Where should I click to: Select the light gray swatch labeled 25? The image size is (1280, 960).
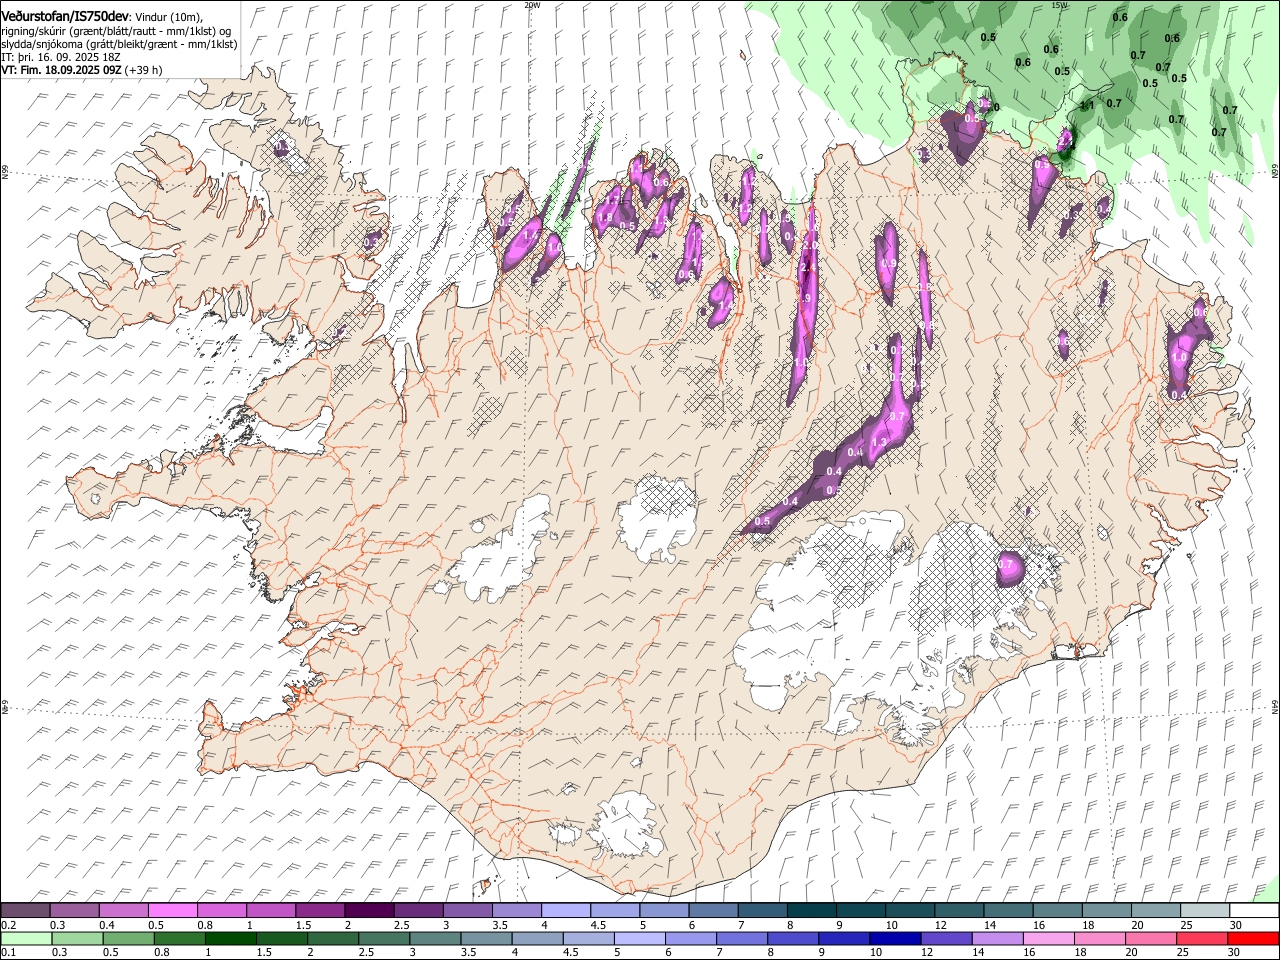pos(1203,911)
